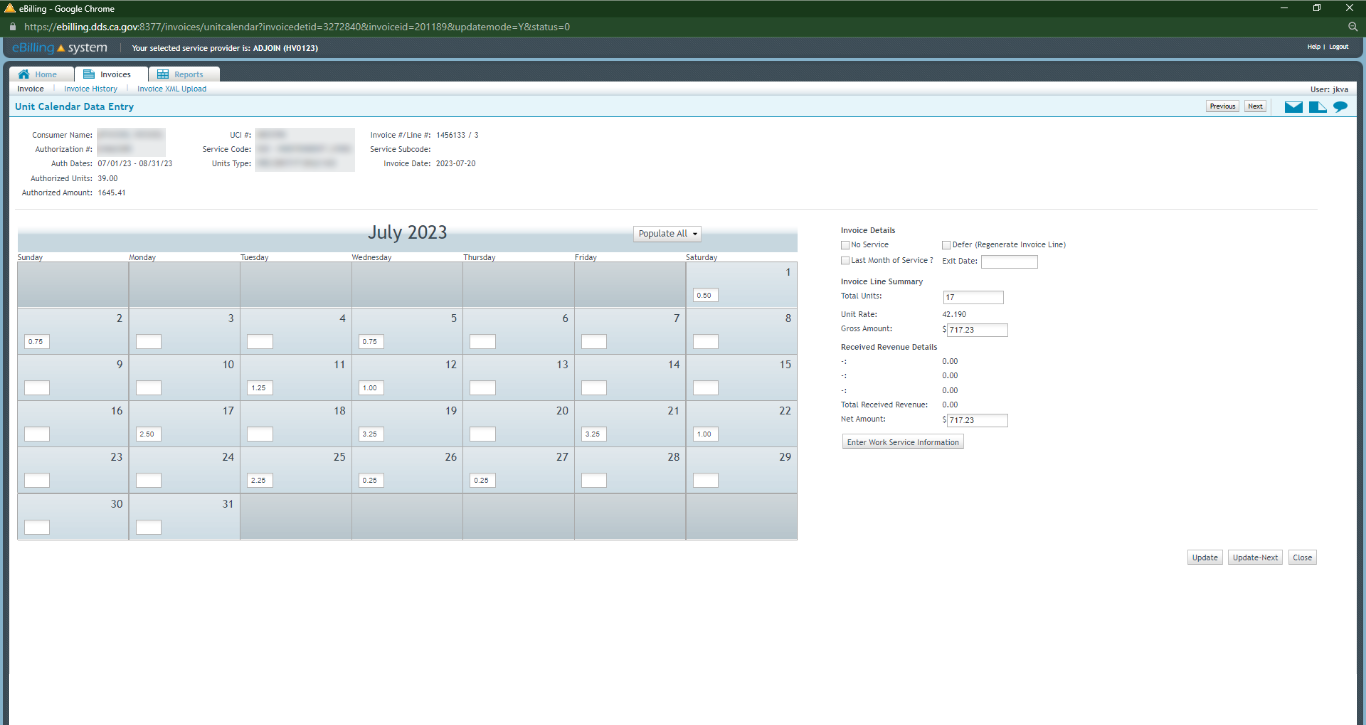Enable the No Service checkbox
1366x725 pixels.
(845, 244)
